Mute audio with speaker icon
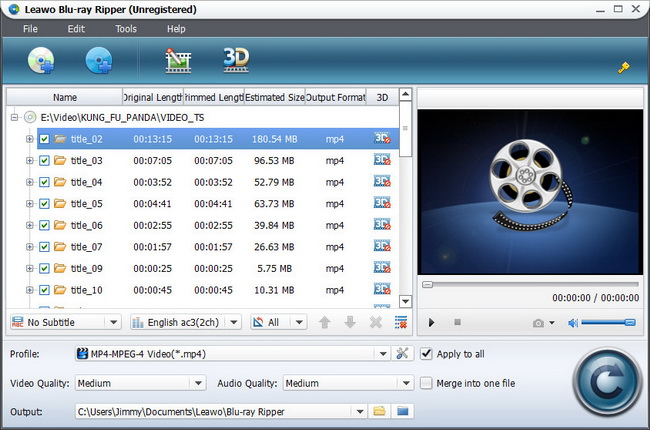 (x=573, y=323)
